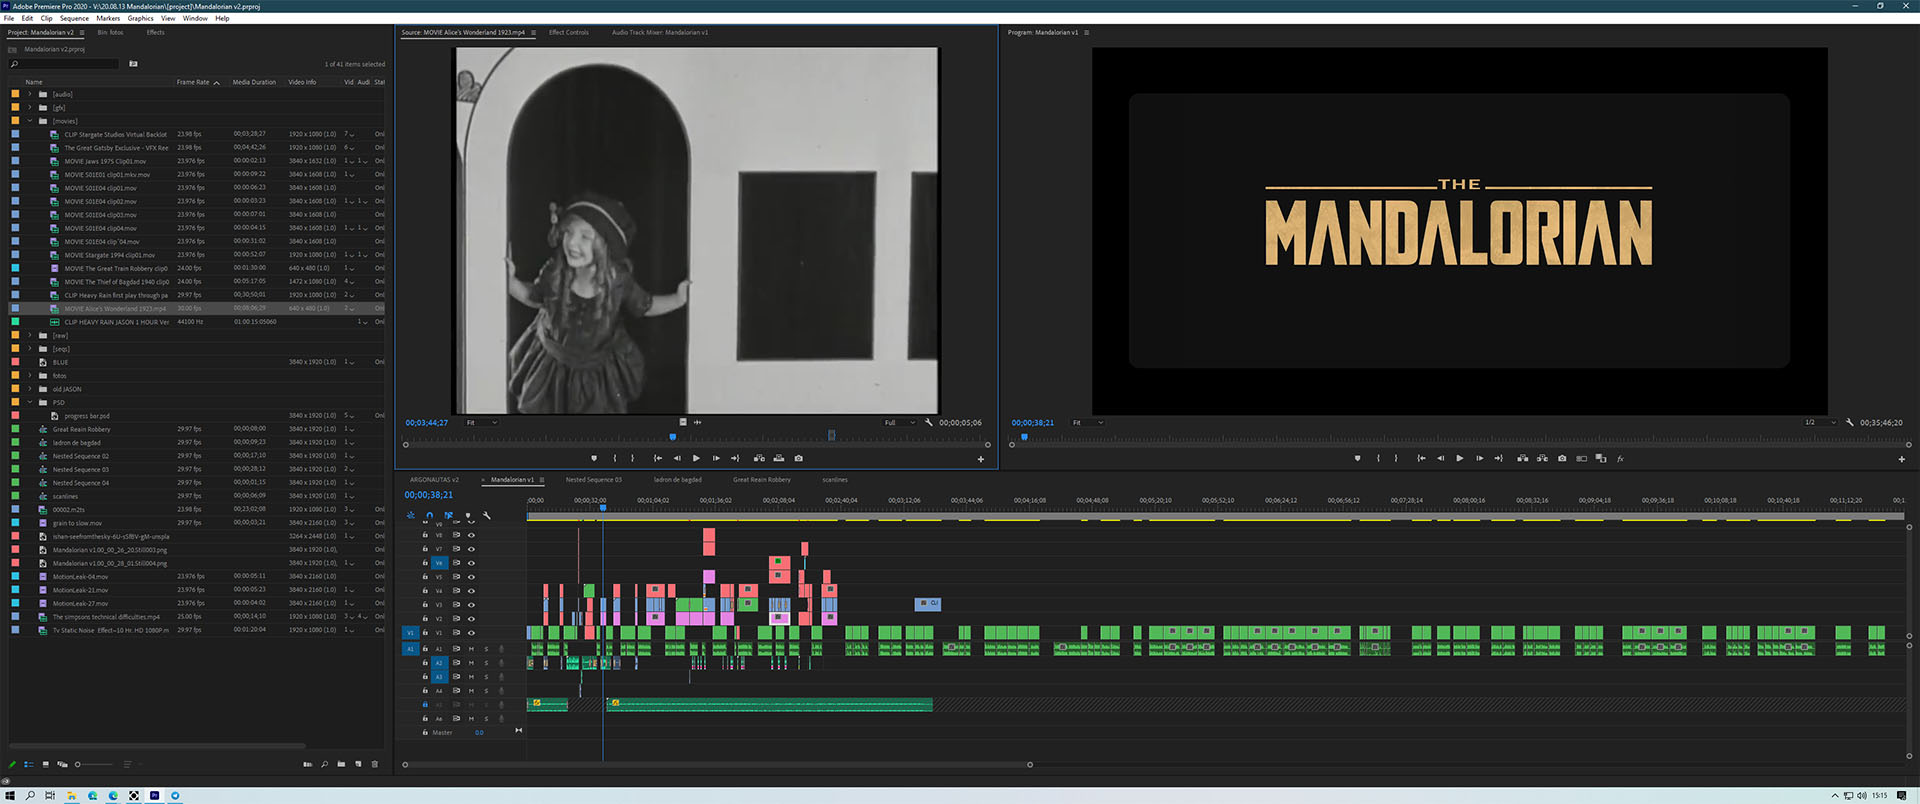Screen dimensions: 1920x804
Task: Go to In point in Source monitor
Action: point(657,458)
